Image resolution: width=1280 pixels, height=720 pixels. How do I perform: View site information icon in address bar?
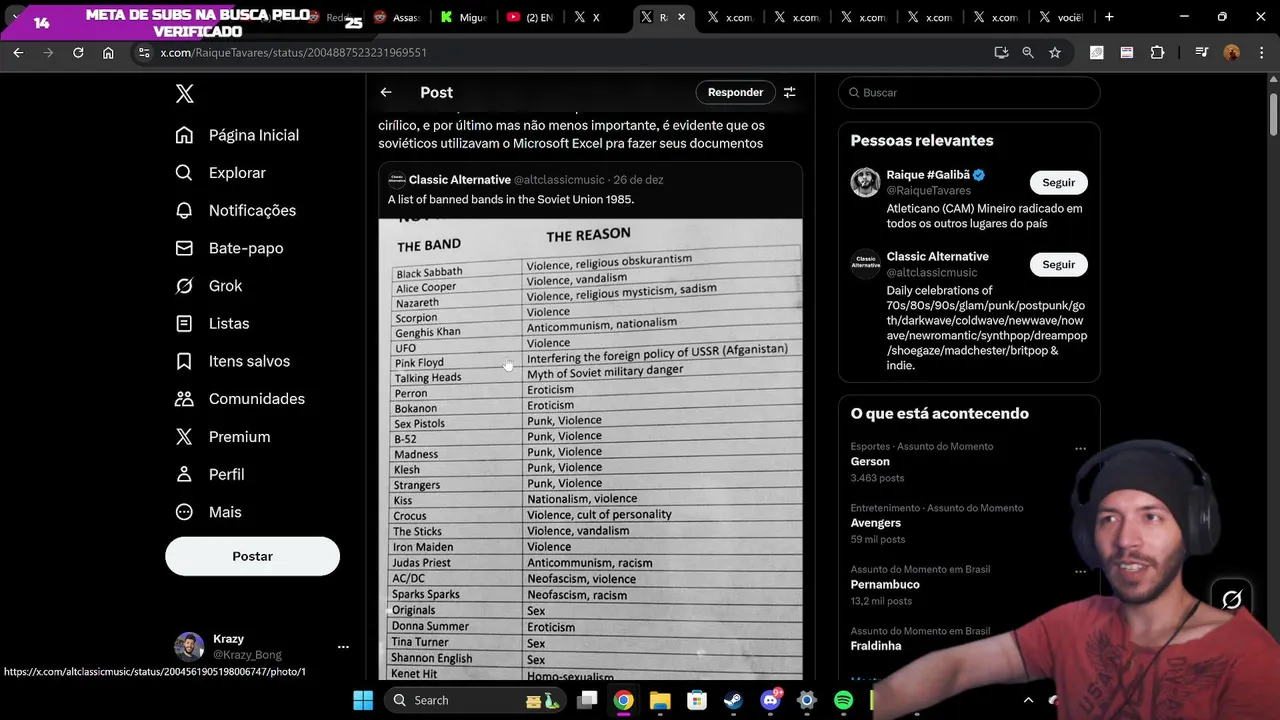pos(143,53)
